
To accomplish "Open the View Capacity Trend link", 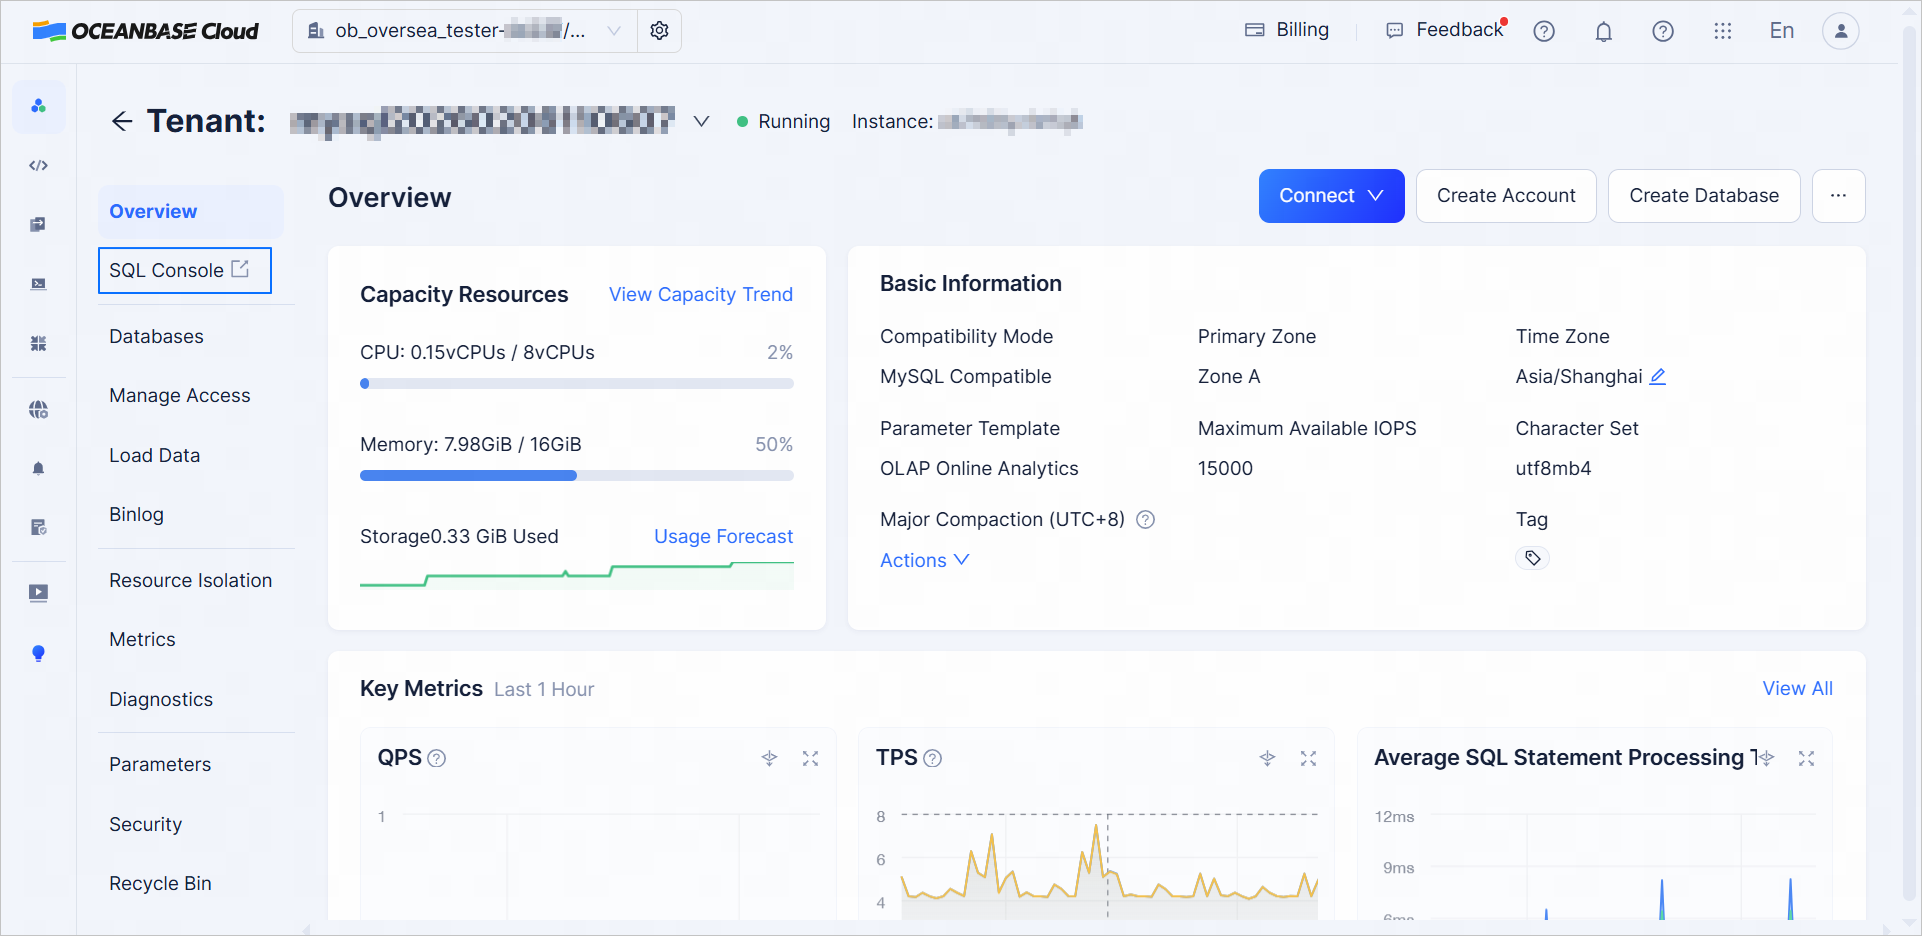I will 700,295.
